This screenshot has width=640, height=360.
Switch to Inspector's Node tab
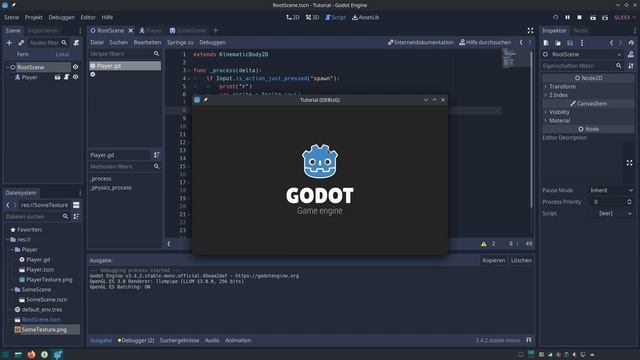[580, 31]
